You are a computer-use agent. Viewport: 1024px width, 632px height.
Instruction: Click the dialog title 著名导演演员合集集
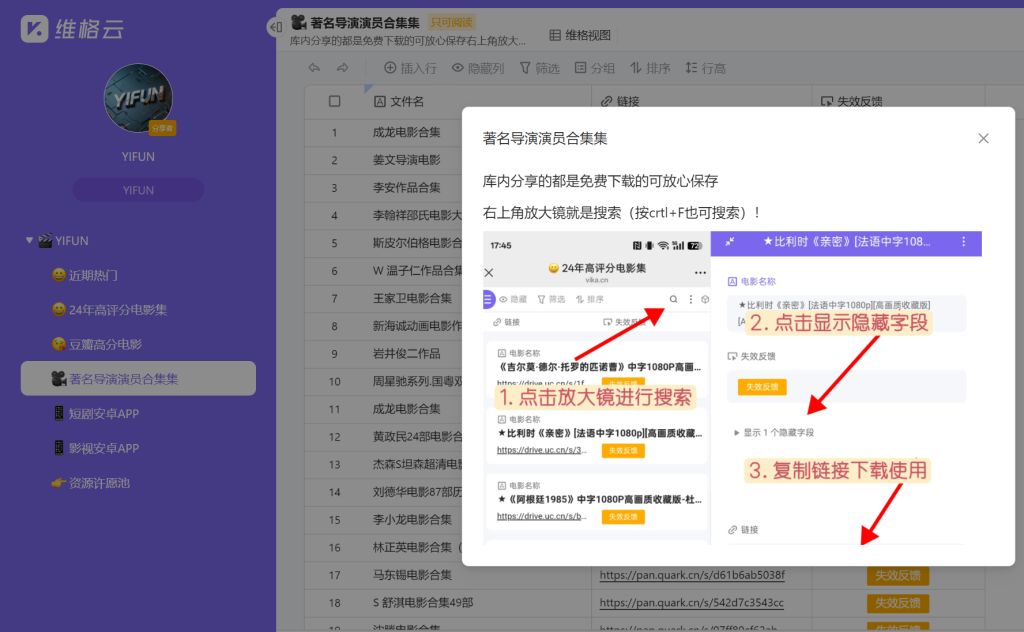(545, 138)
